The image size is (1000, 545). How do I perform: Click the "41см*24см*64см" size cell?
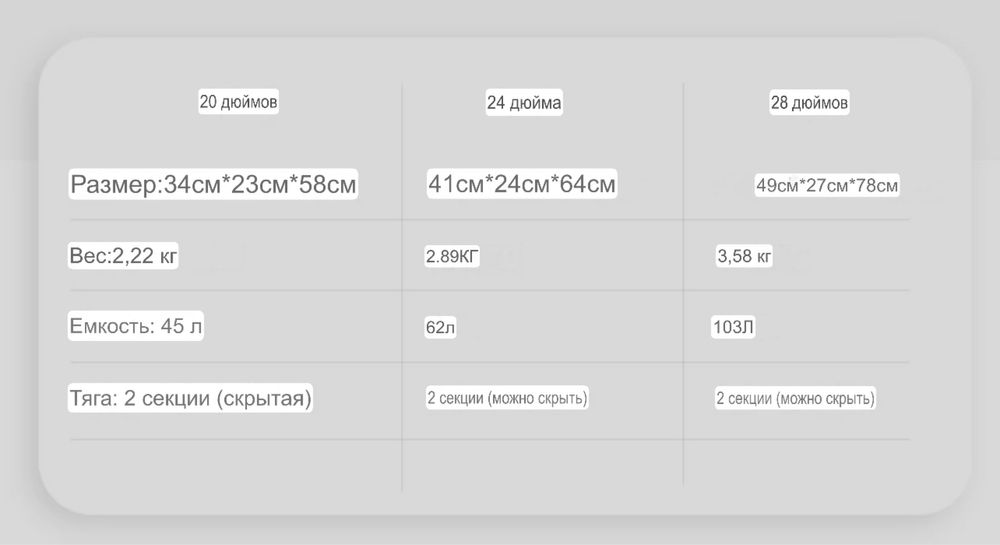coord(521,184)
